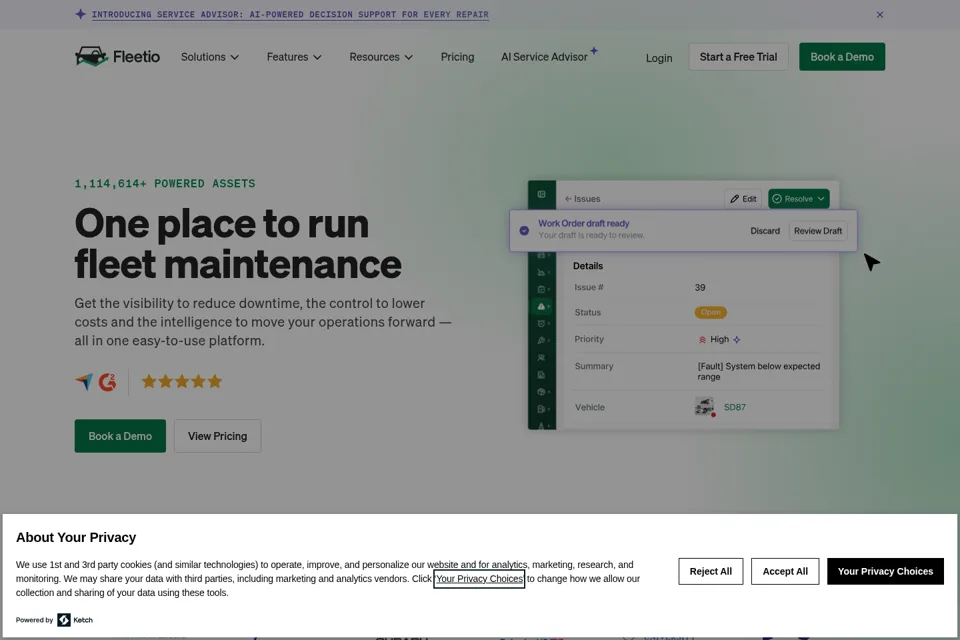Click the sparkle icon in announcement banner
960x640 pixels.
80,13
